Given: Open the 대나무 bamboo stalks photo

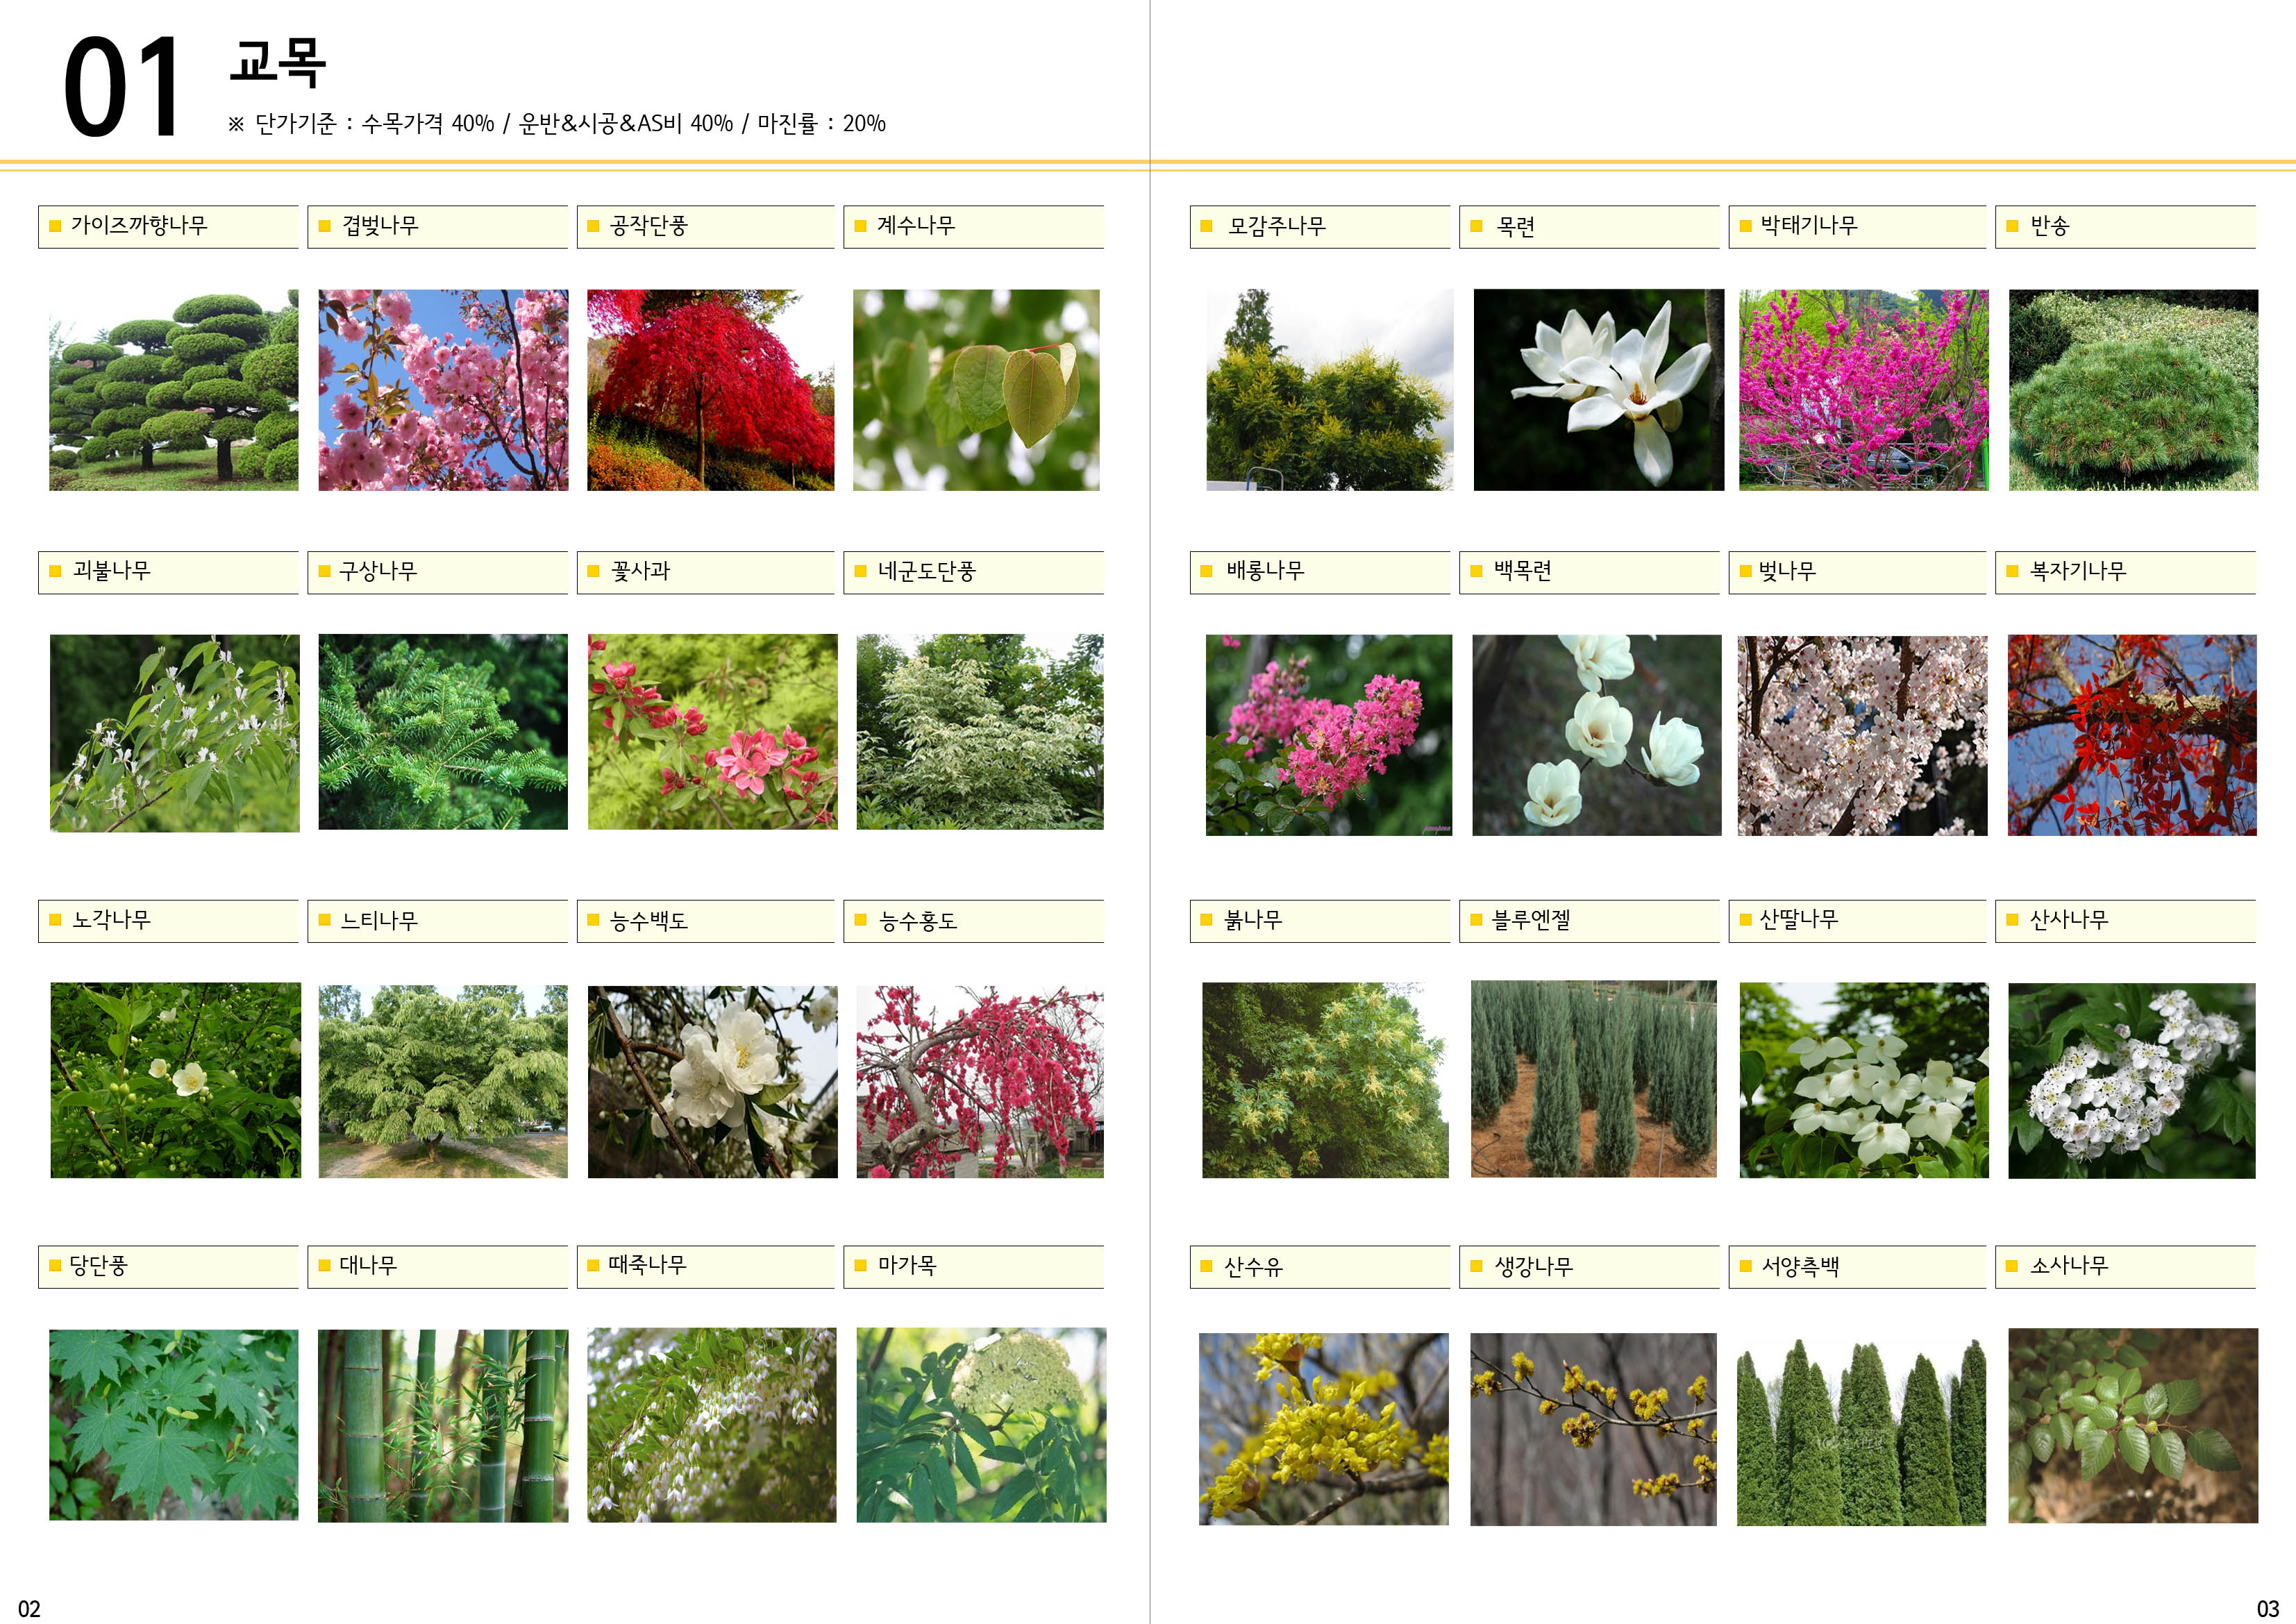Looking at the screenshot, I should (x=443, y=1426).
